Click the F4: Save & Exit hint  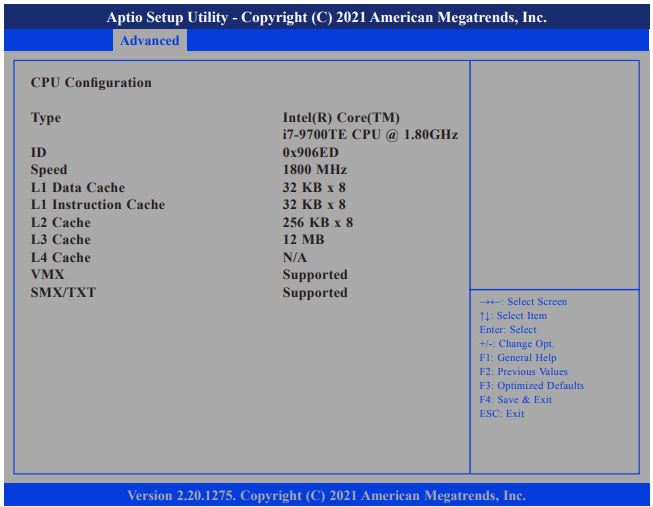click(515, 400)
